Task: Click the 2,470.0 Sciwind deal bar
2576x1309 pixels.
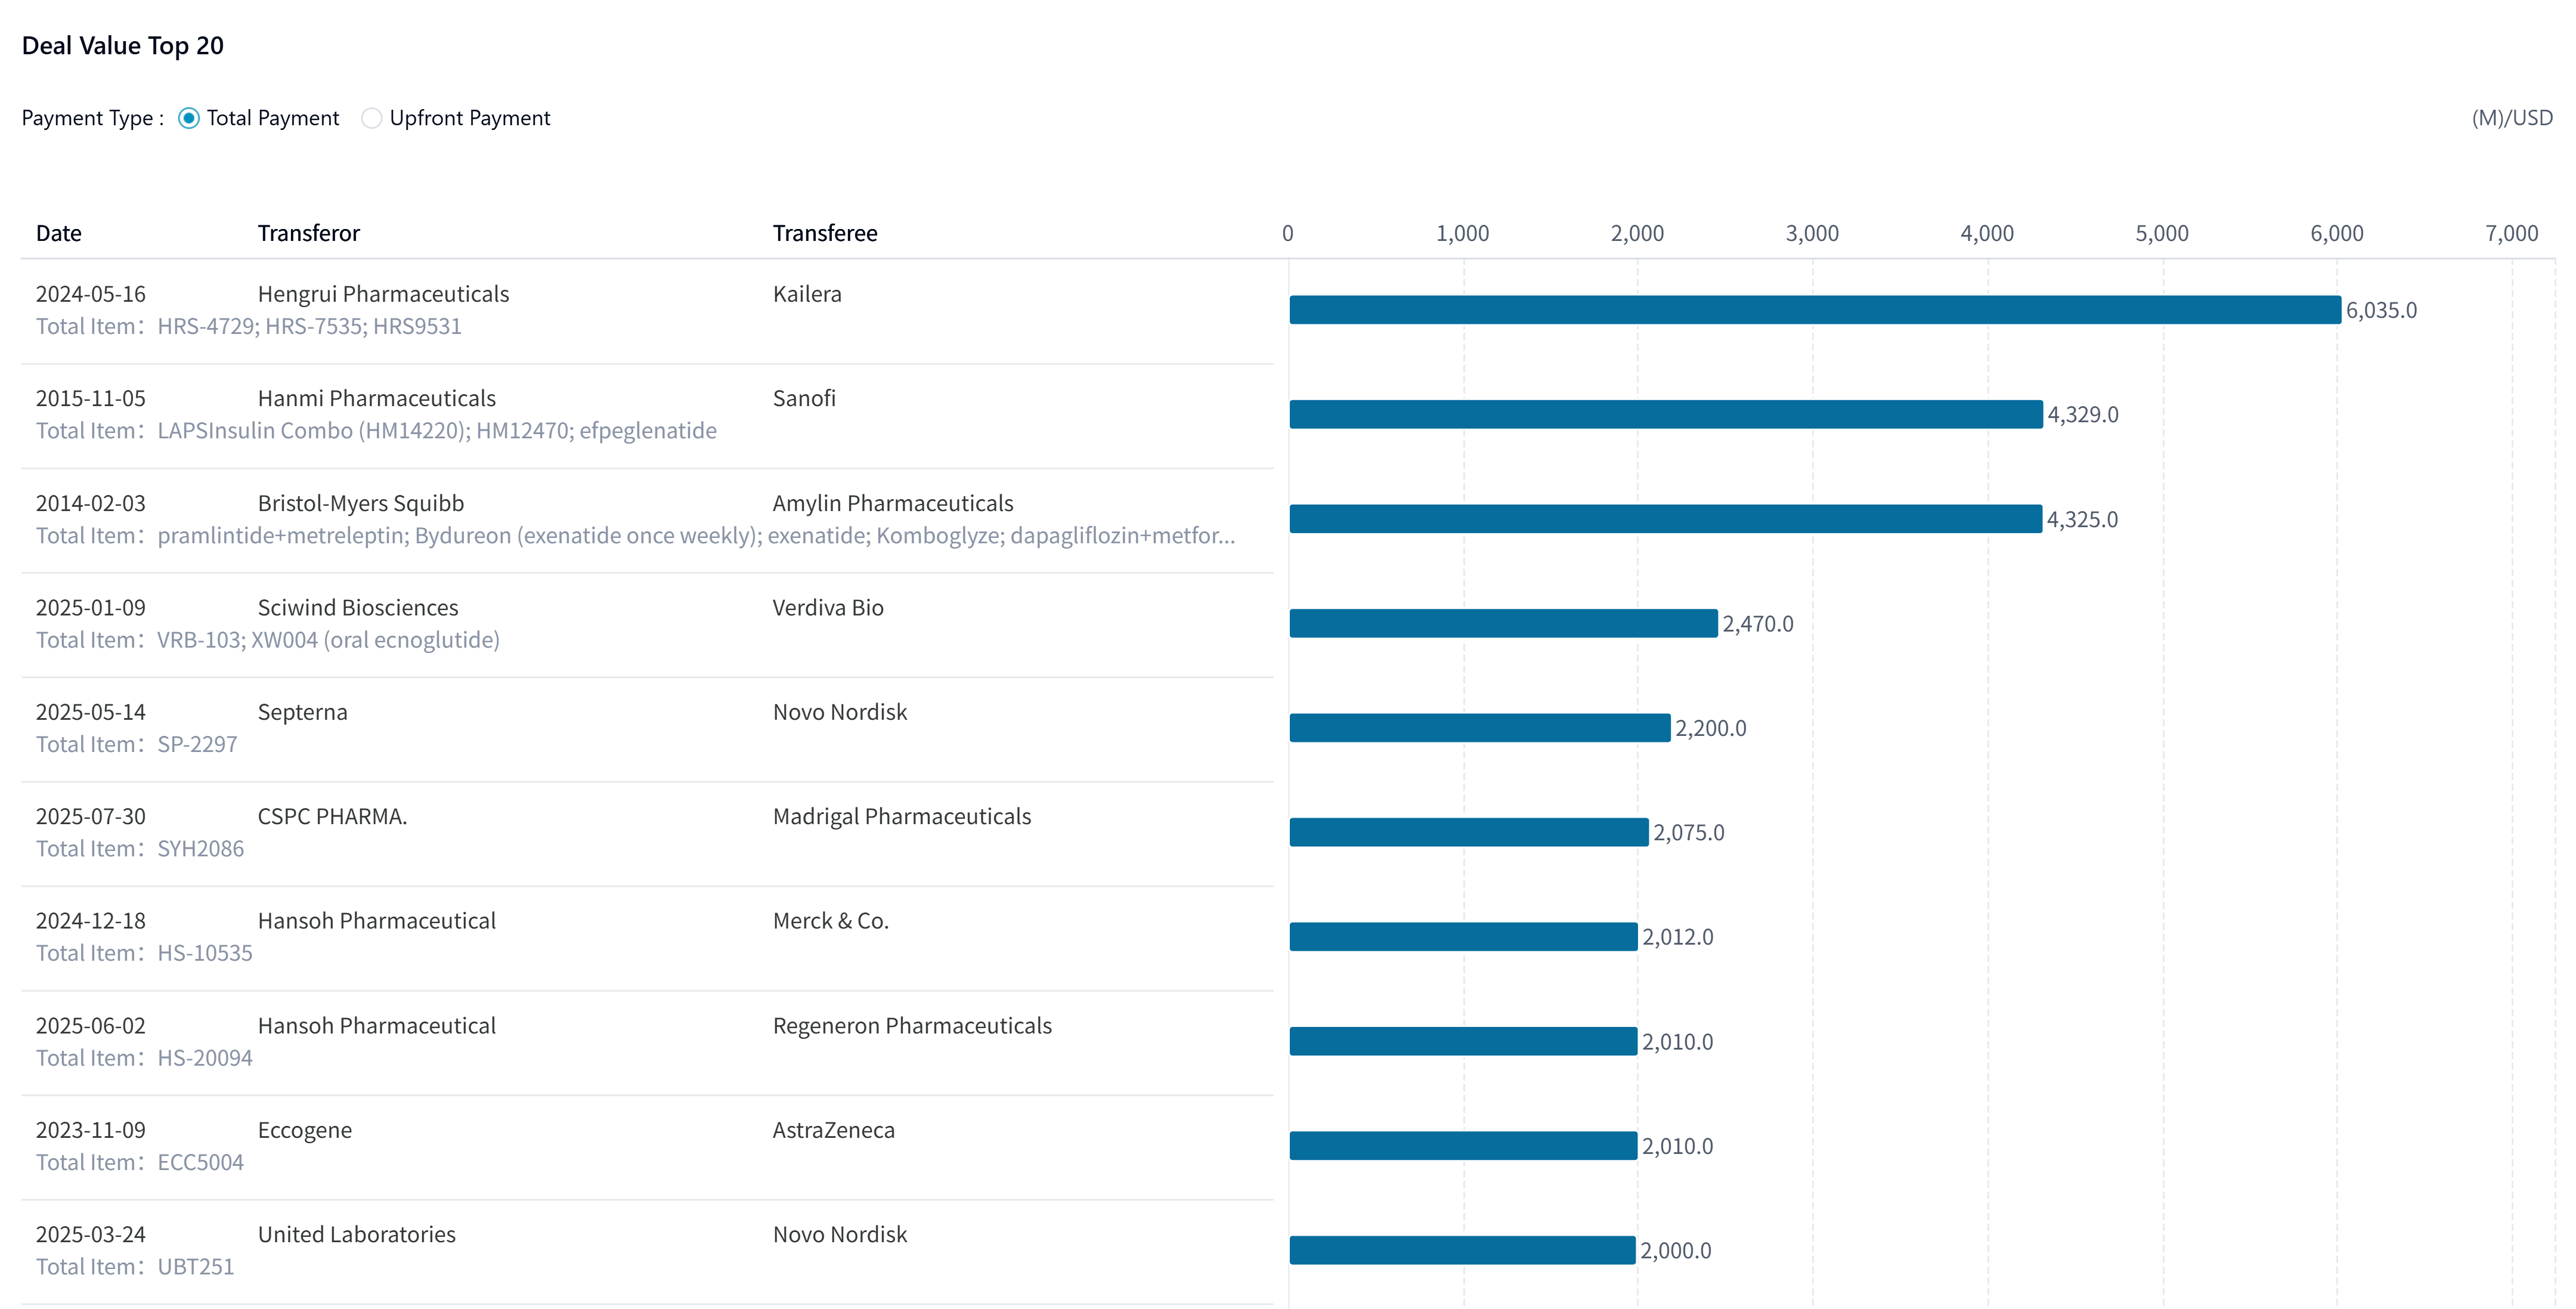Action: point(1504,623)
